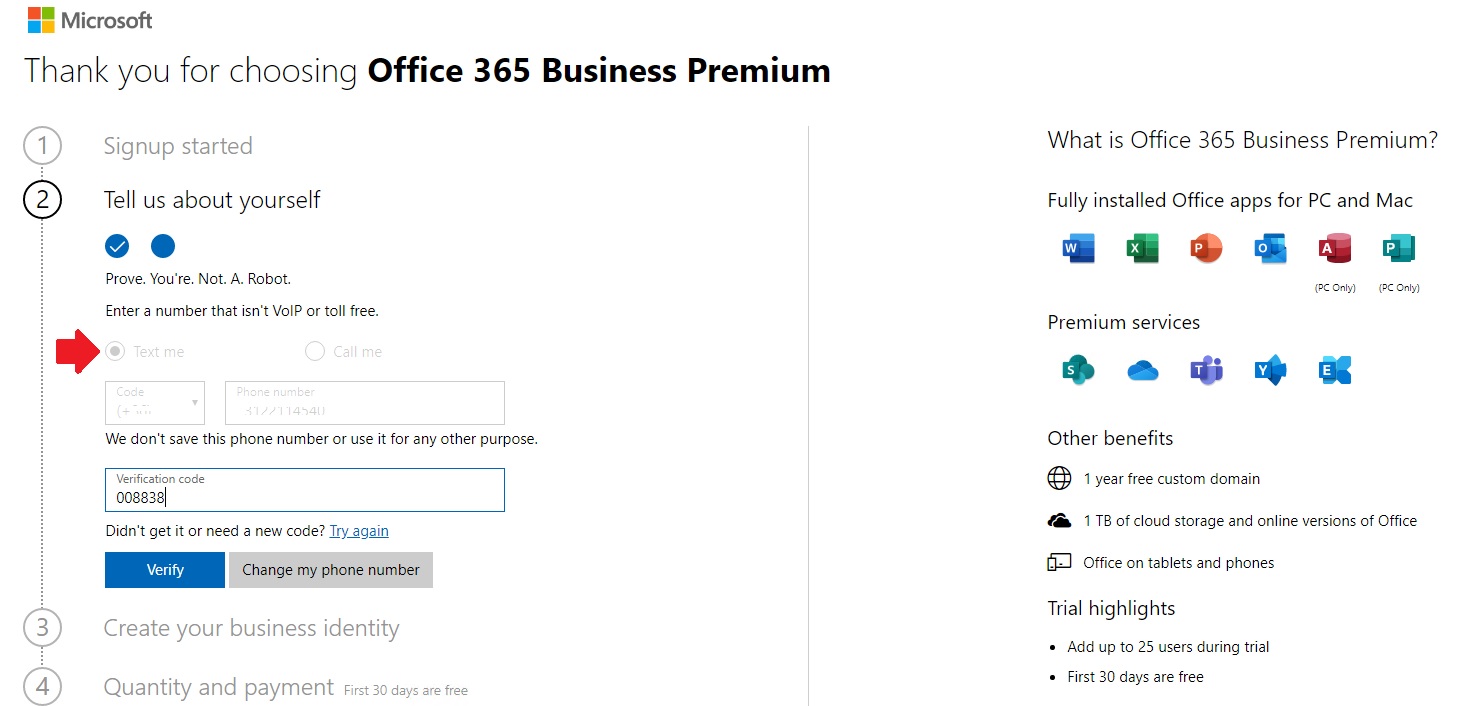Click the Phone number field
Image resolution: width=1461 pixels, height=706 pixels.
click(364, 403)
